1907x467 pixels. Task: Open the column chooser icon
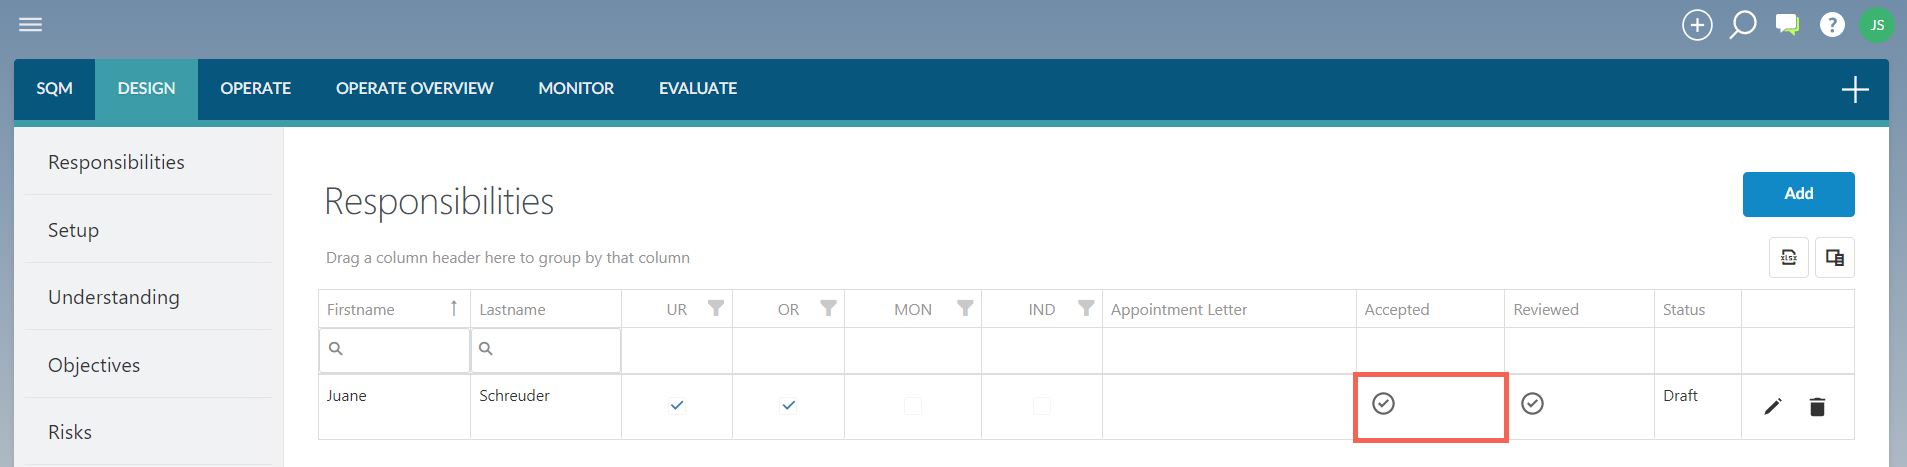[x=1835, y=257]
